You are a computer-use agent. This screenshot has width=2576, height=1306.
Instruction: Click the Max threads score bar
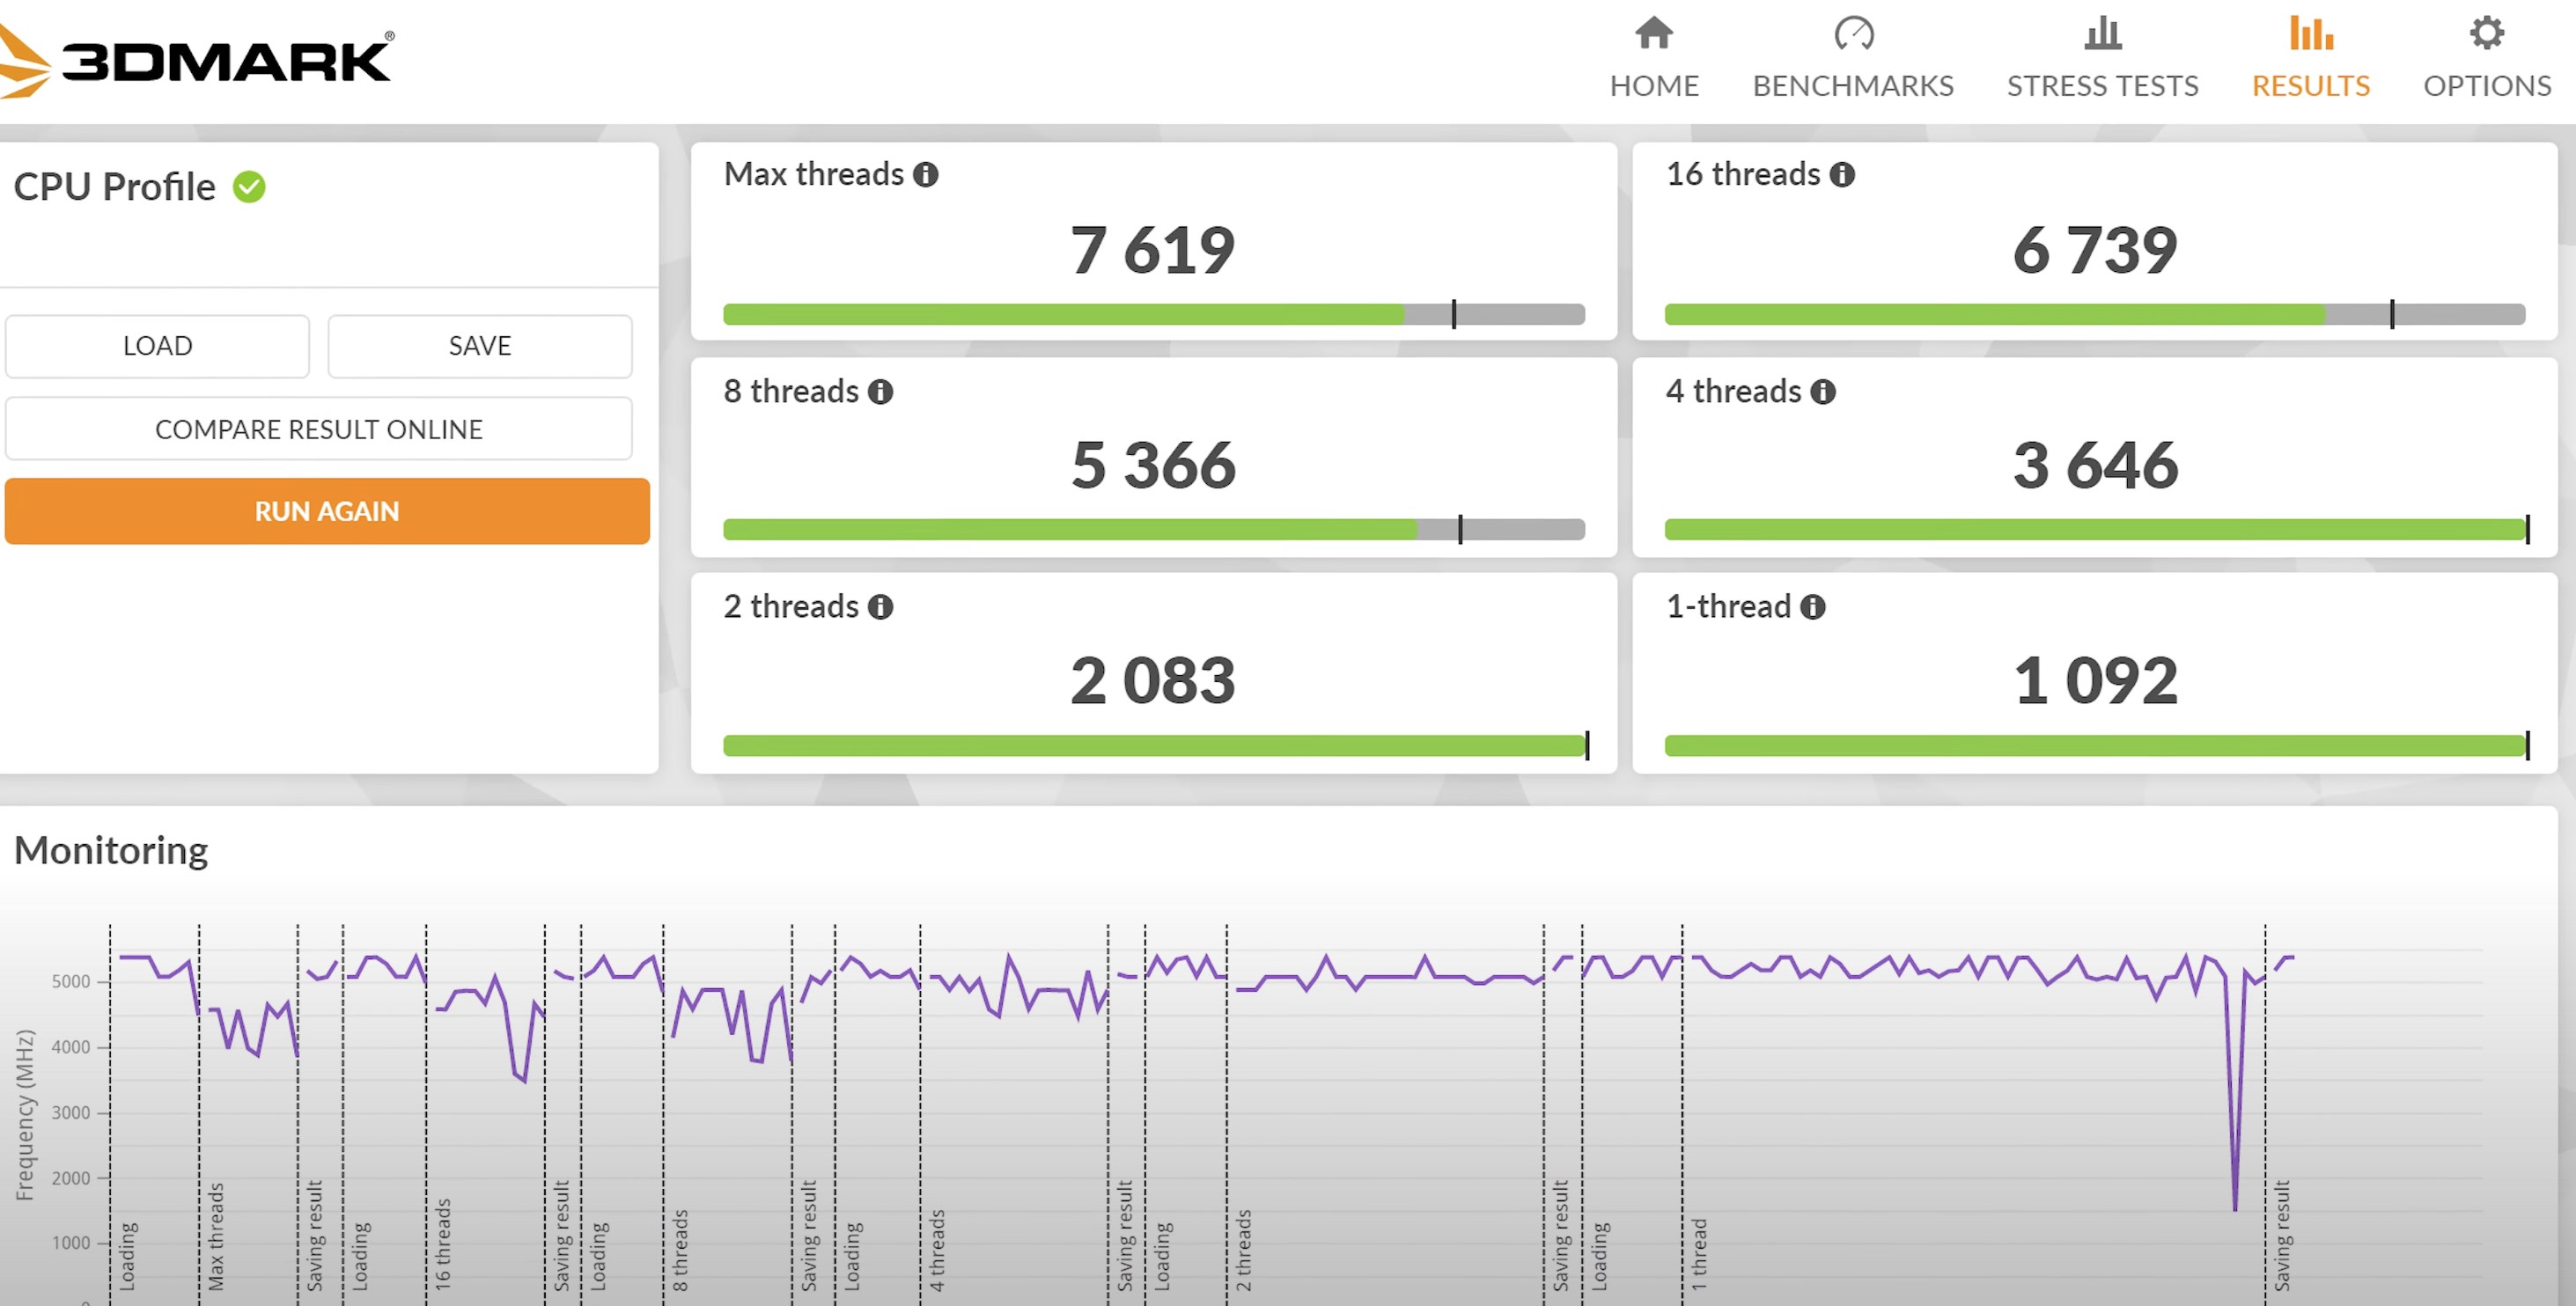1154,314
